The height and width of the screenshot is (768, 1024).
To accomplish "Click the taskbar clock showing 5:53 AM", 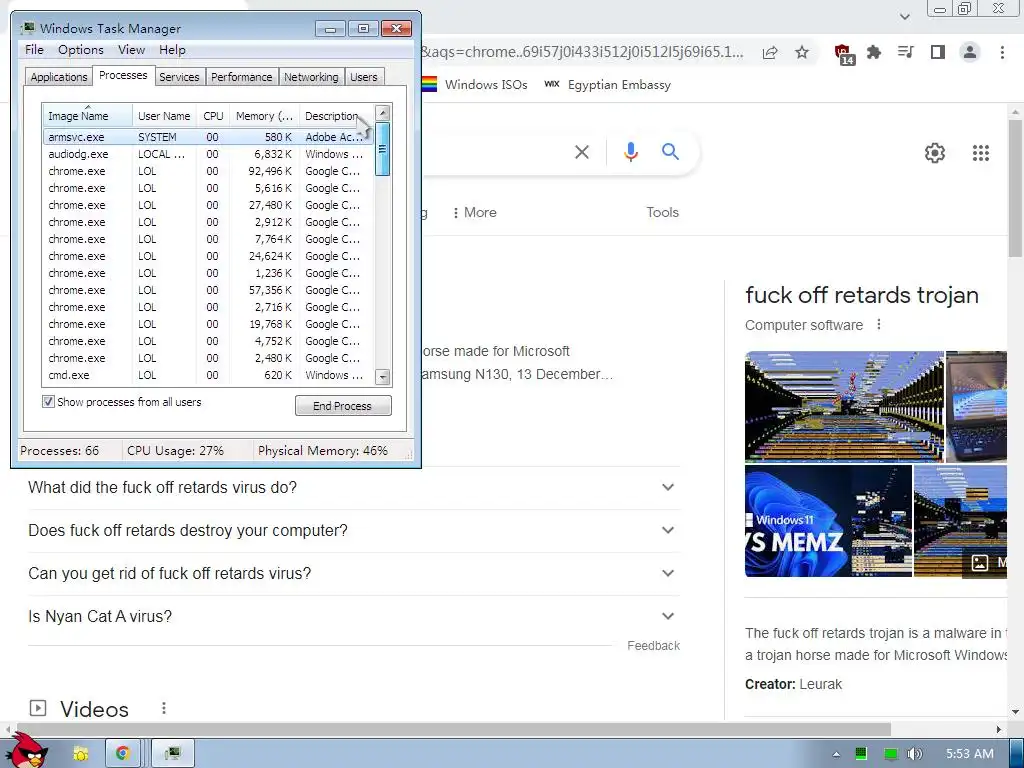I will click(x=970, y=754).
